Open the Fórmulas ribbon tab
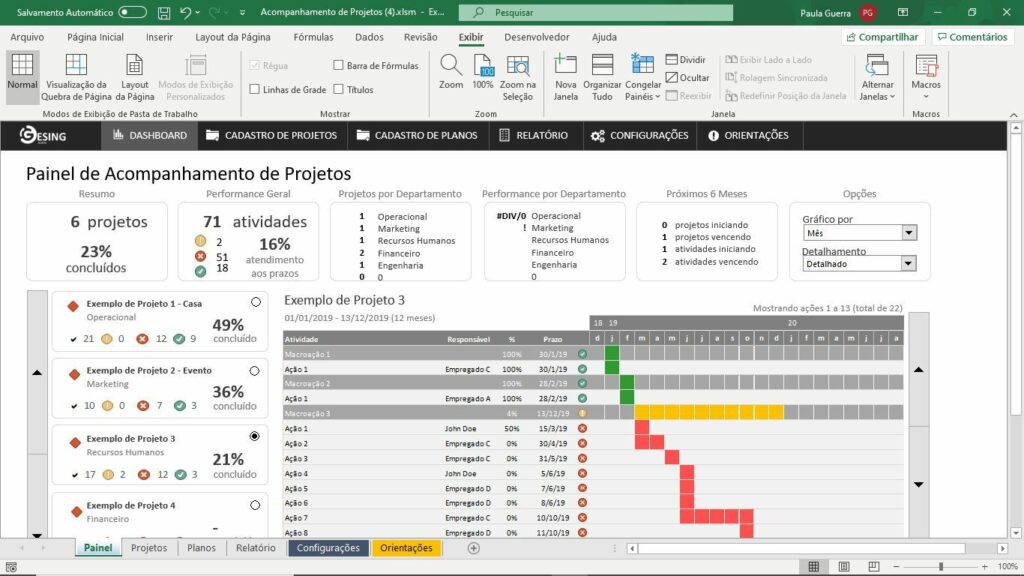 click(x=313, y=37)
